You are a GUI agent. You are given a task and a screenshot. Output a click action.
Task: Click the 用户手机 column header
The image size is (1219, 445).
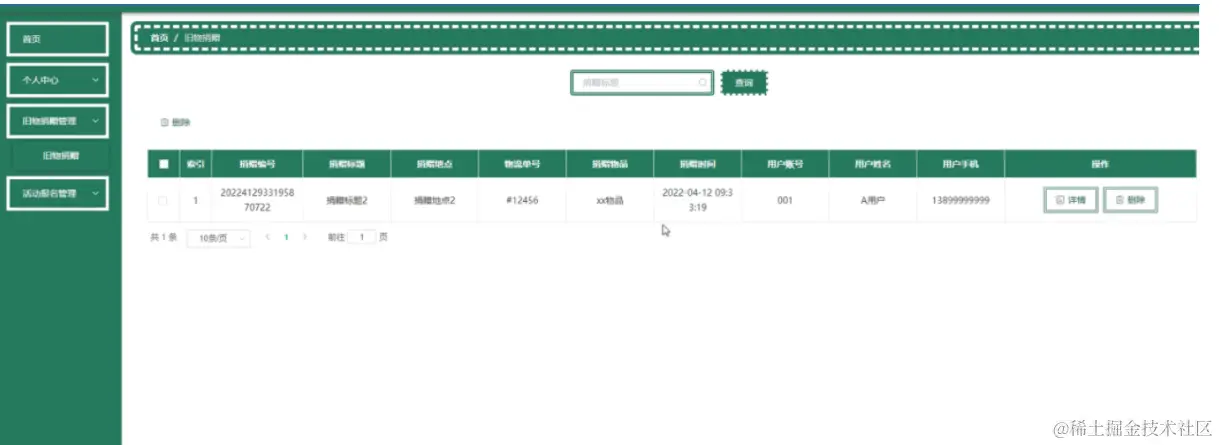click(960, 164)
